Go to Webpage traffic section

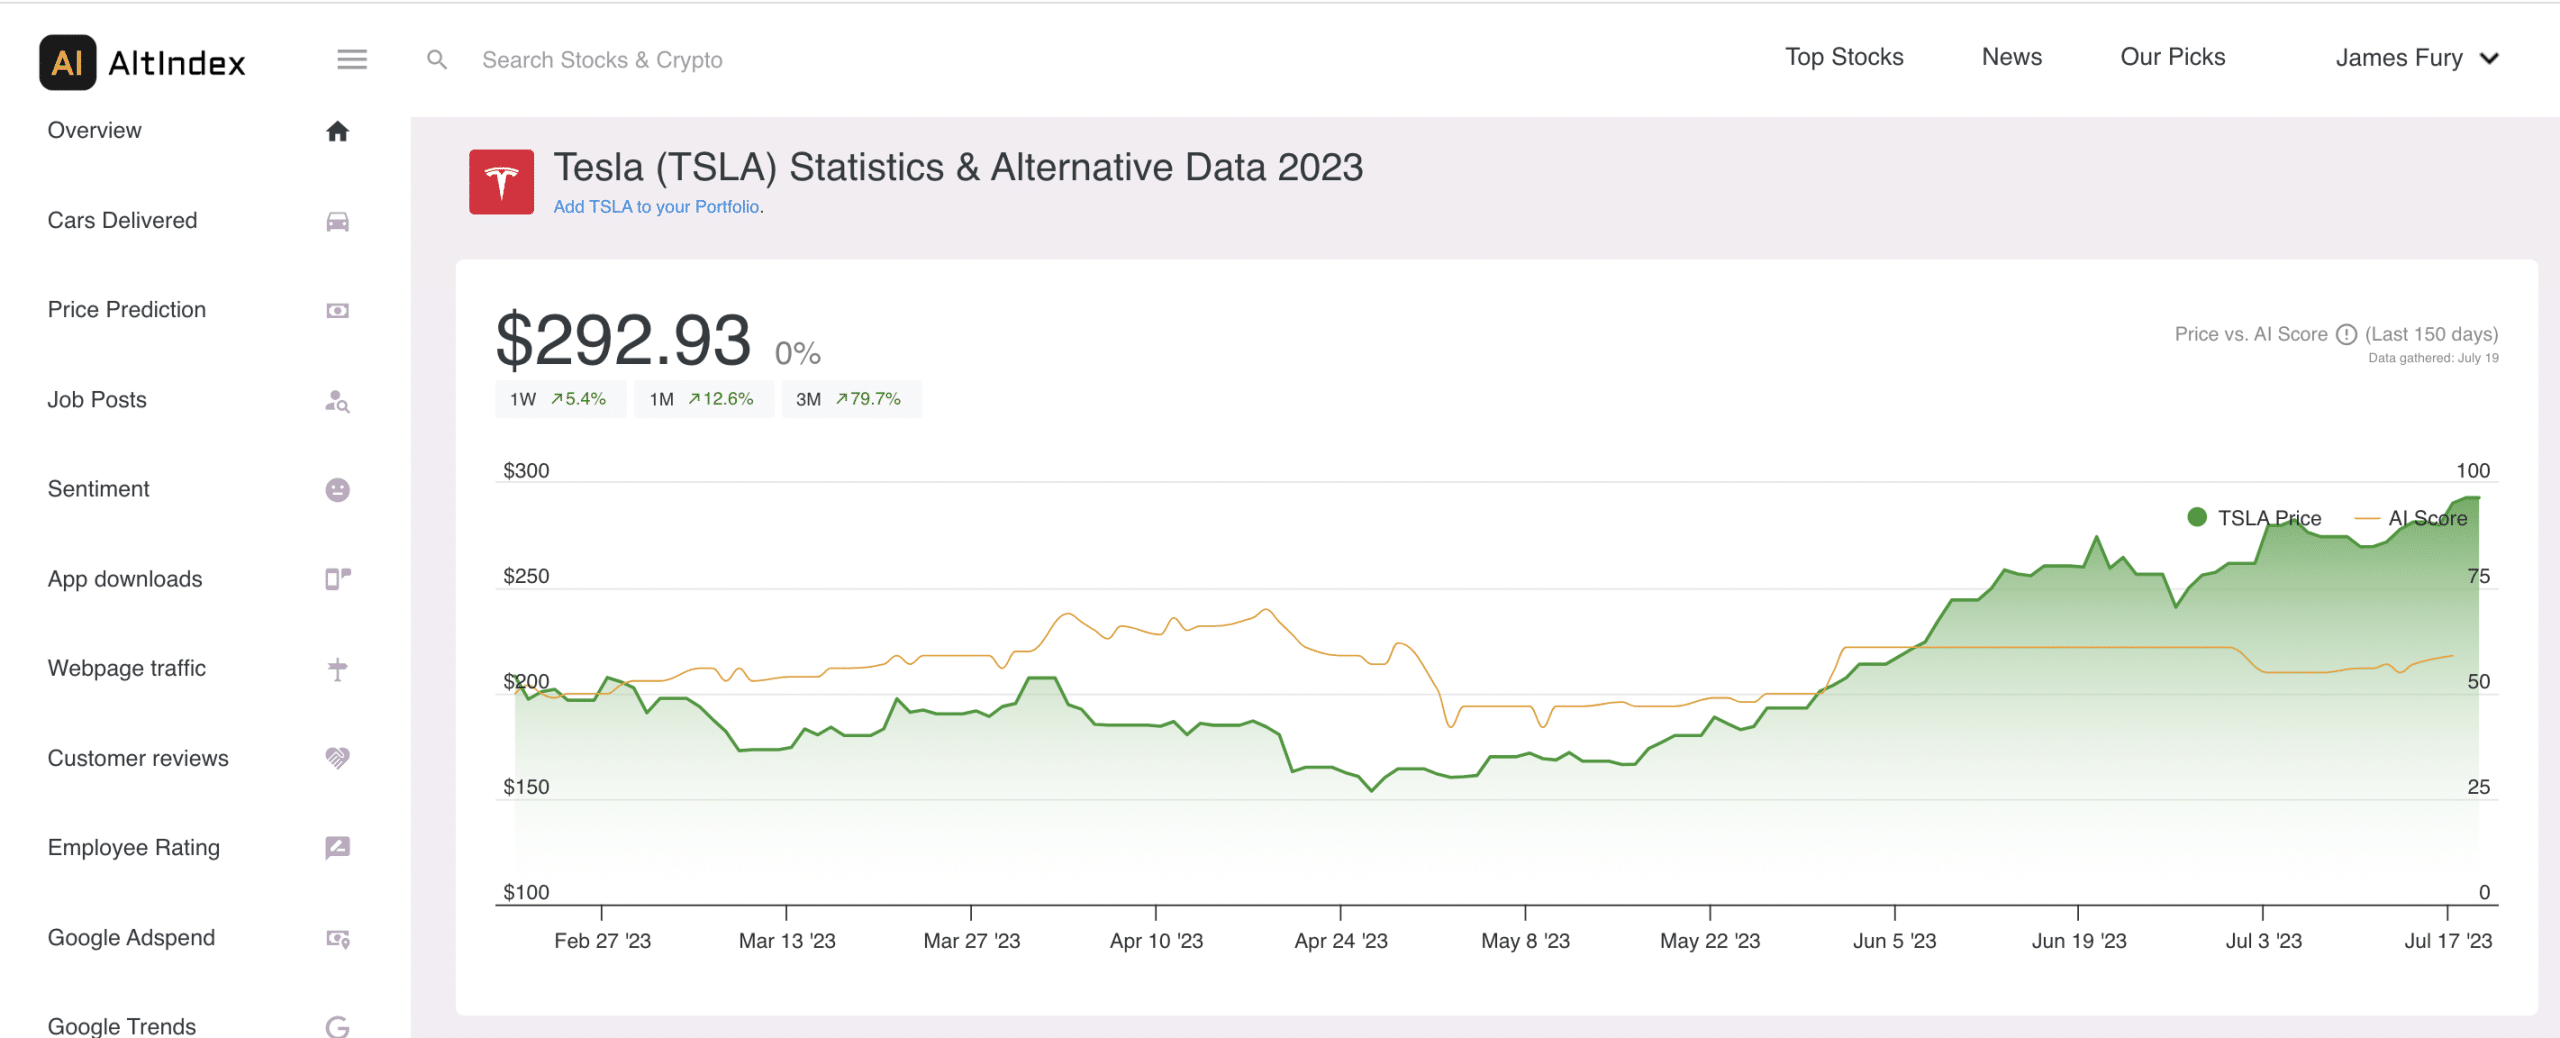pos(127,668)
